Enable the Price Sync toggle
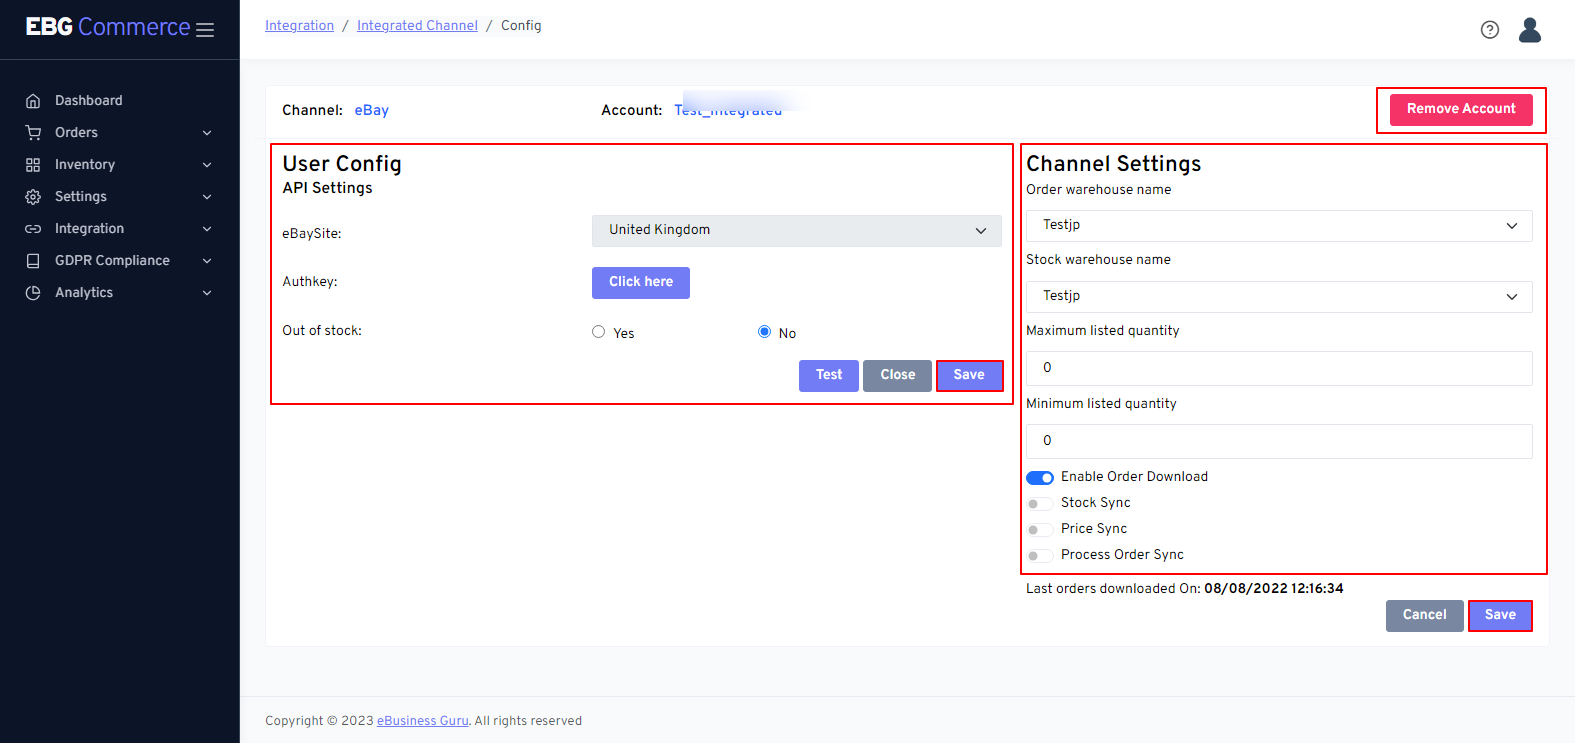The image size is (1575, 743). (x=1040, y=530)
